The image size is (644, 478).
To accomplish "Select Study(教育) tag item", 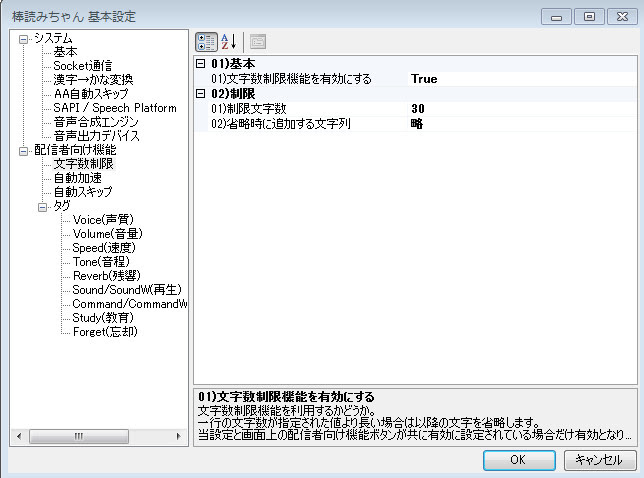I will click(x=103, y=317).
